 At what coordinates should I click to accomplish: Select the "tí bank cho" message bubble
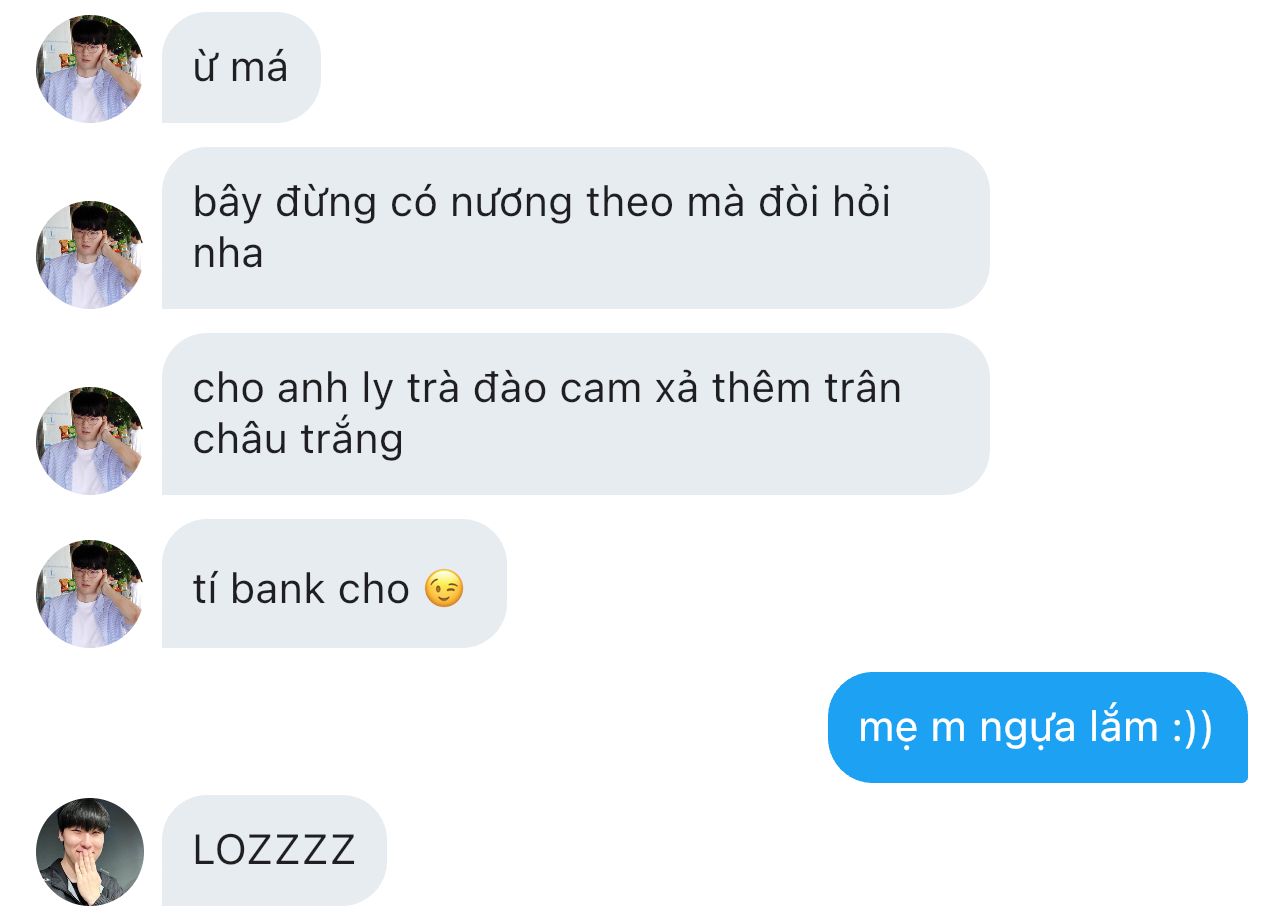[x=334, y=583]
